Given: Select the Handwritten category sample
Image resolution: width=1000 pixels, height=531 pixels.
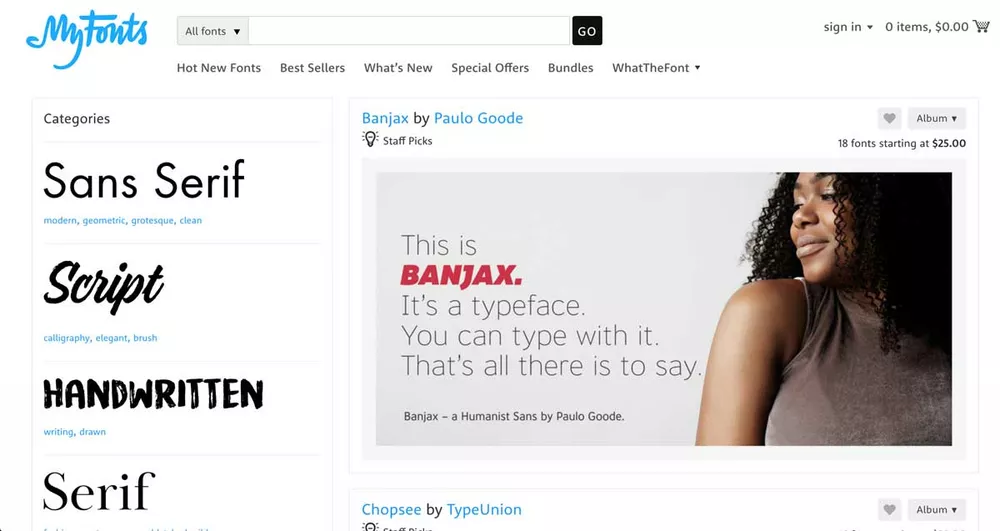Looking at the screenshot, I should 153,393.
